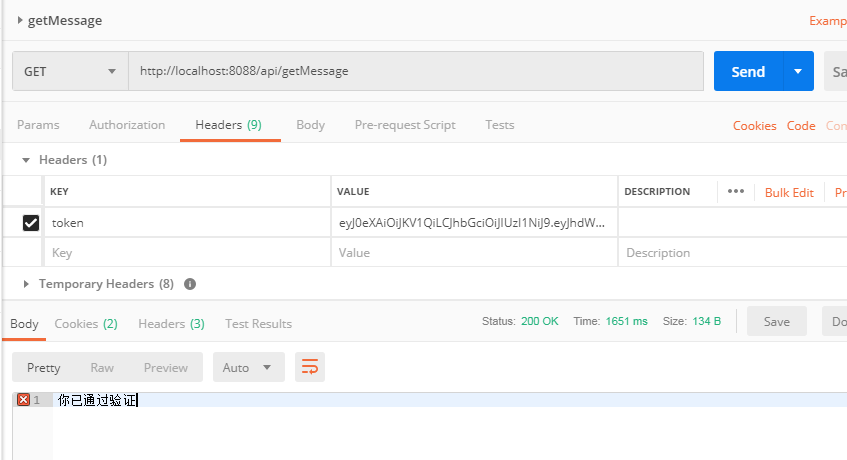This screenshot has width=847, height=460.
Task: Select the Headers (9) request tab
Action: coord(228,125)
